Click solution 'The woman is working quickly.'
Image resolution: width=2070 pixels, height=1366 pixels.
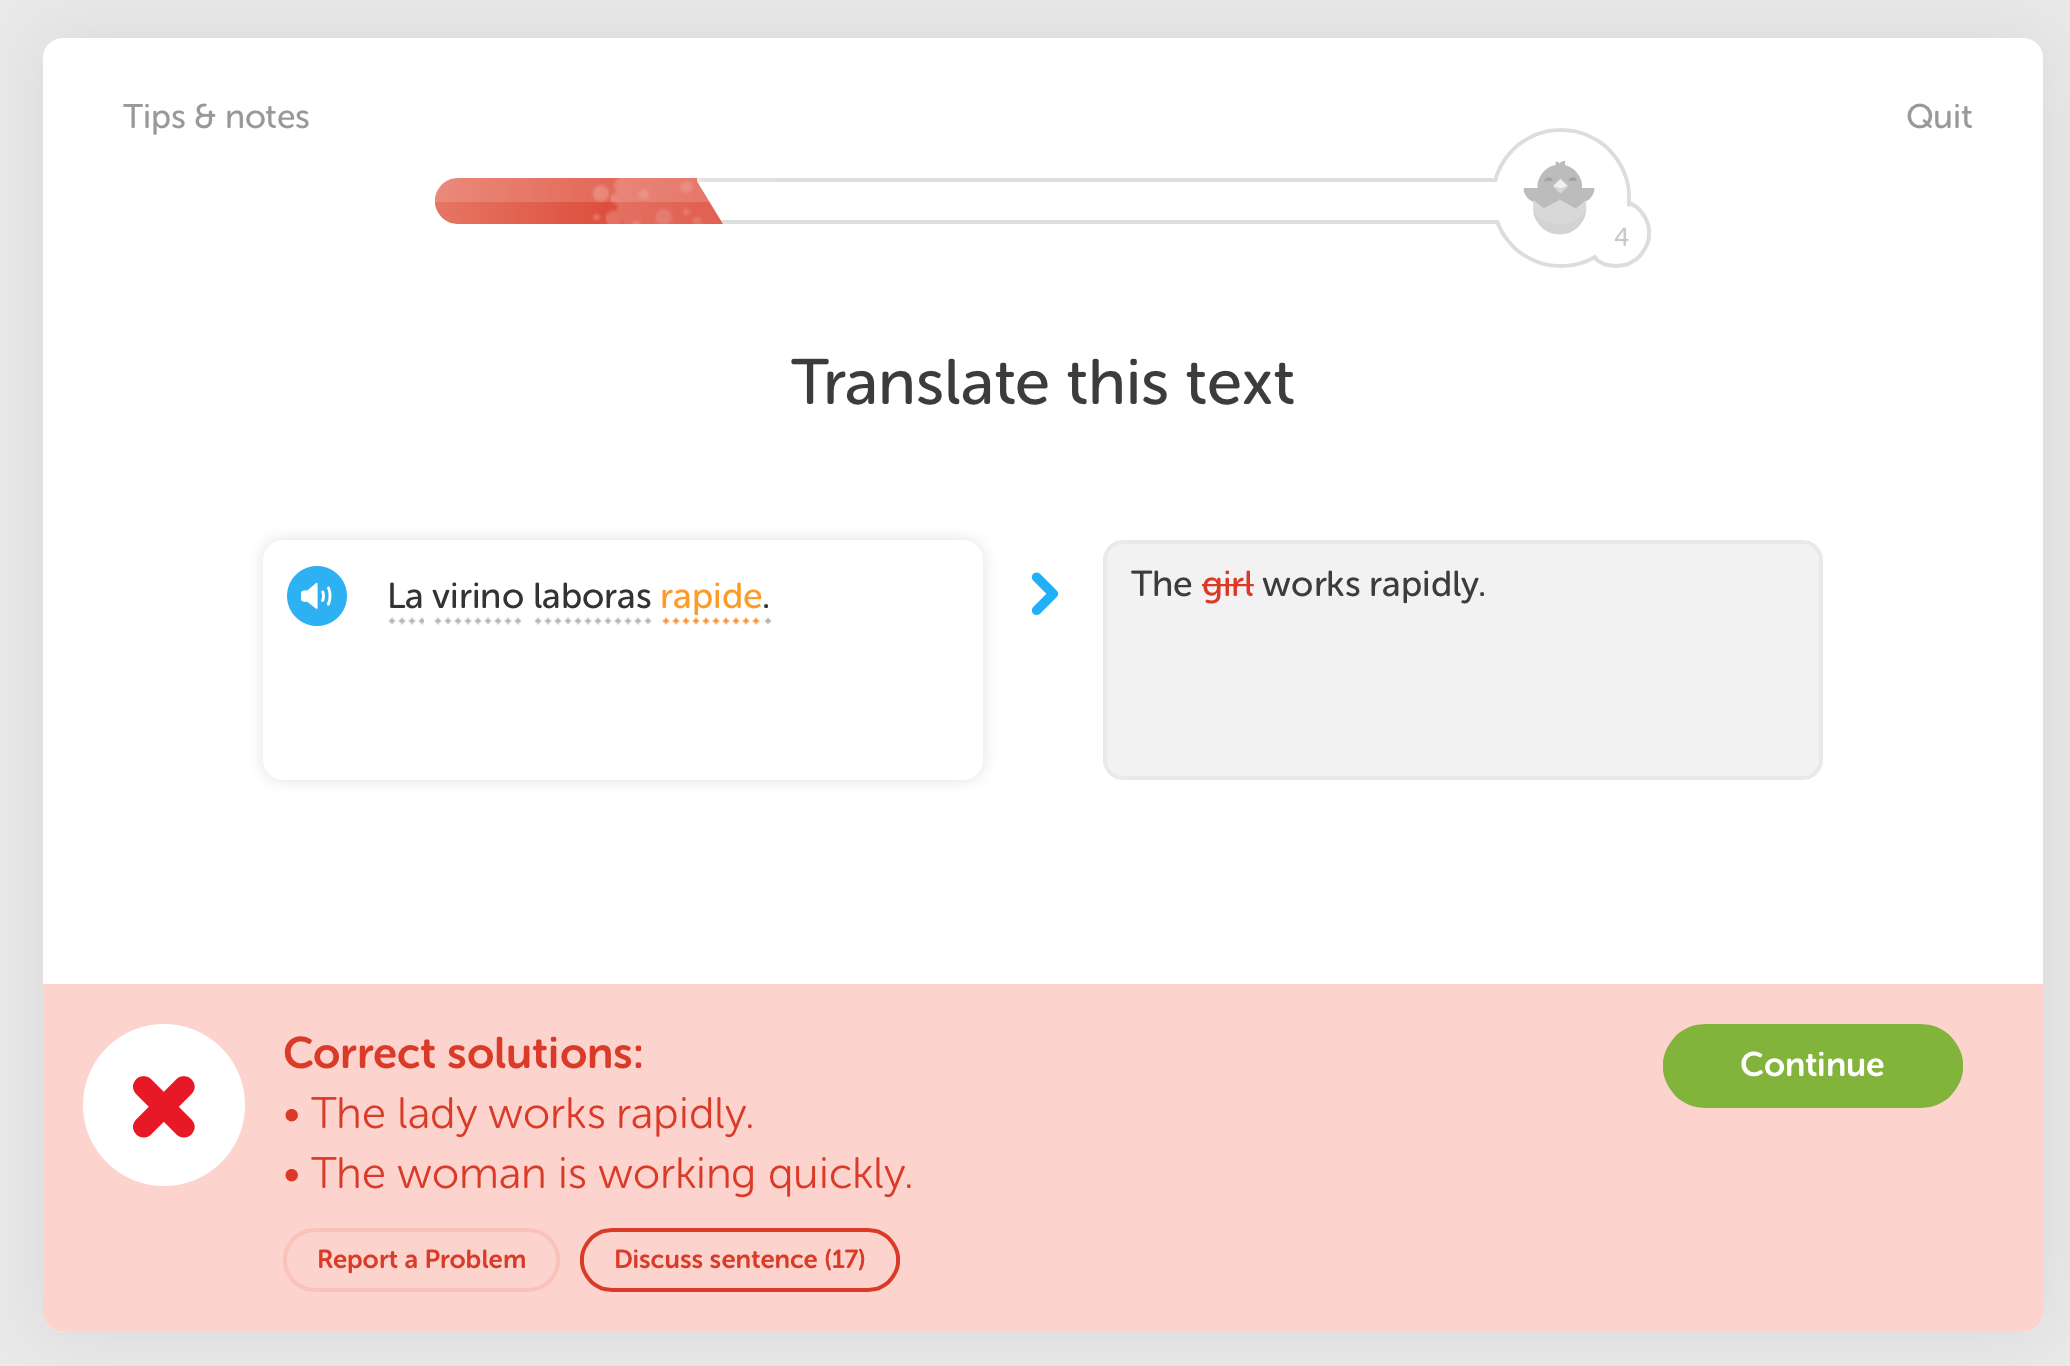click(611, 1173)
